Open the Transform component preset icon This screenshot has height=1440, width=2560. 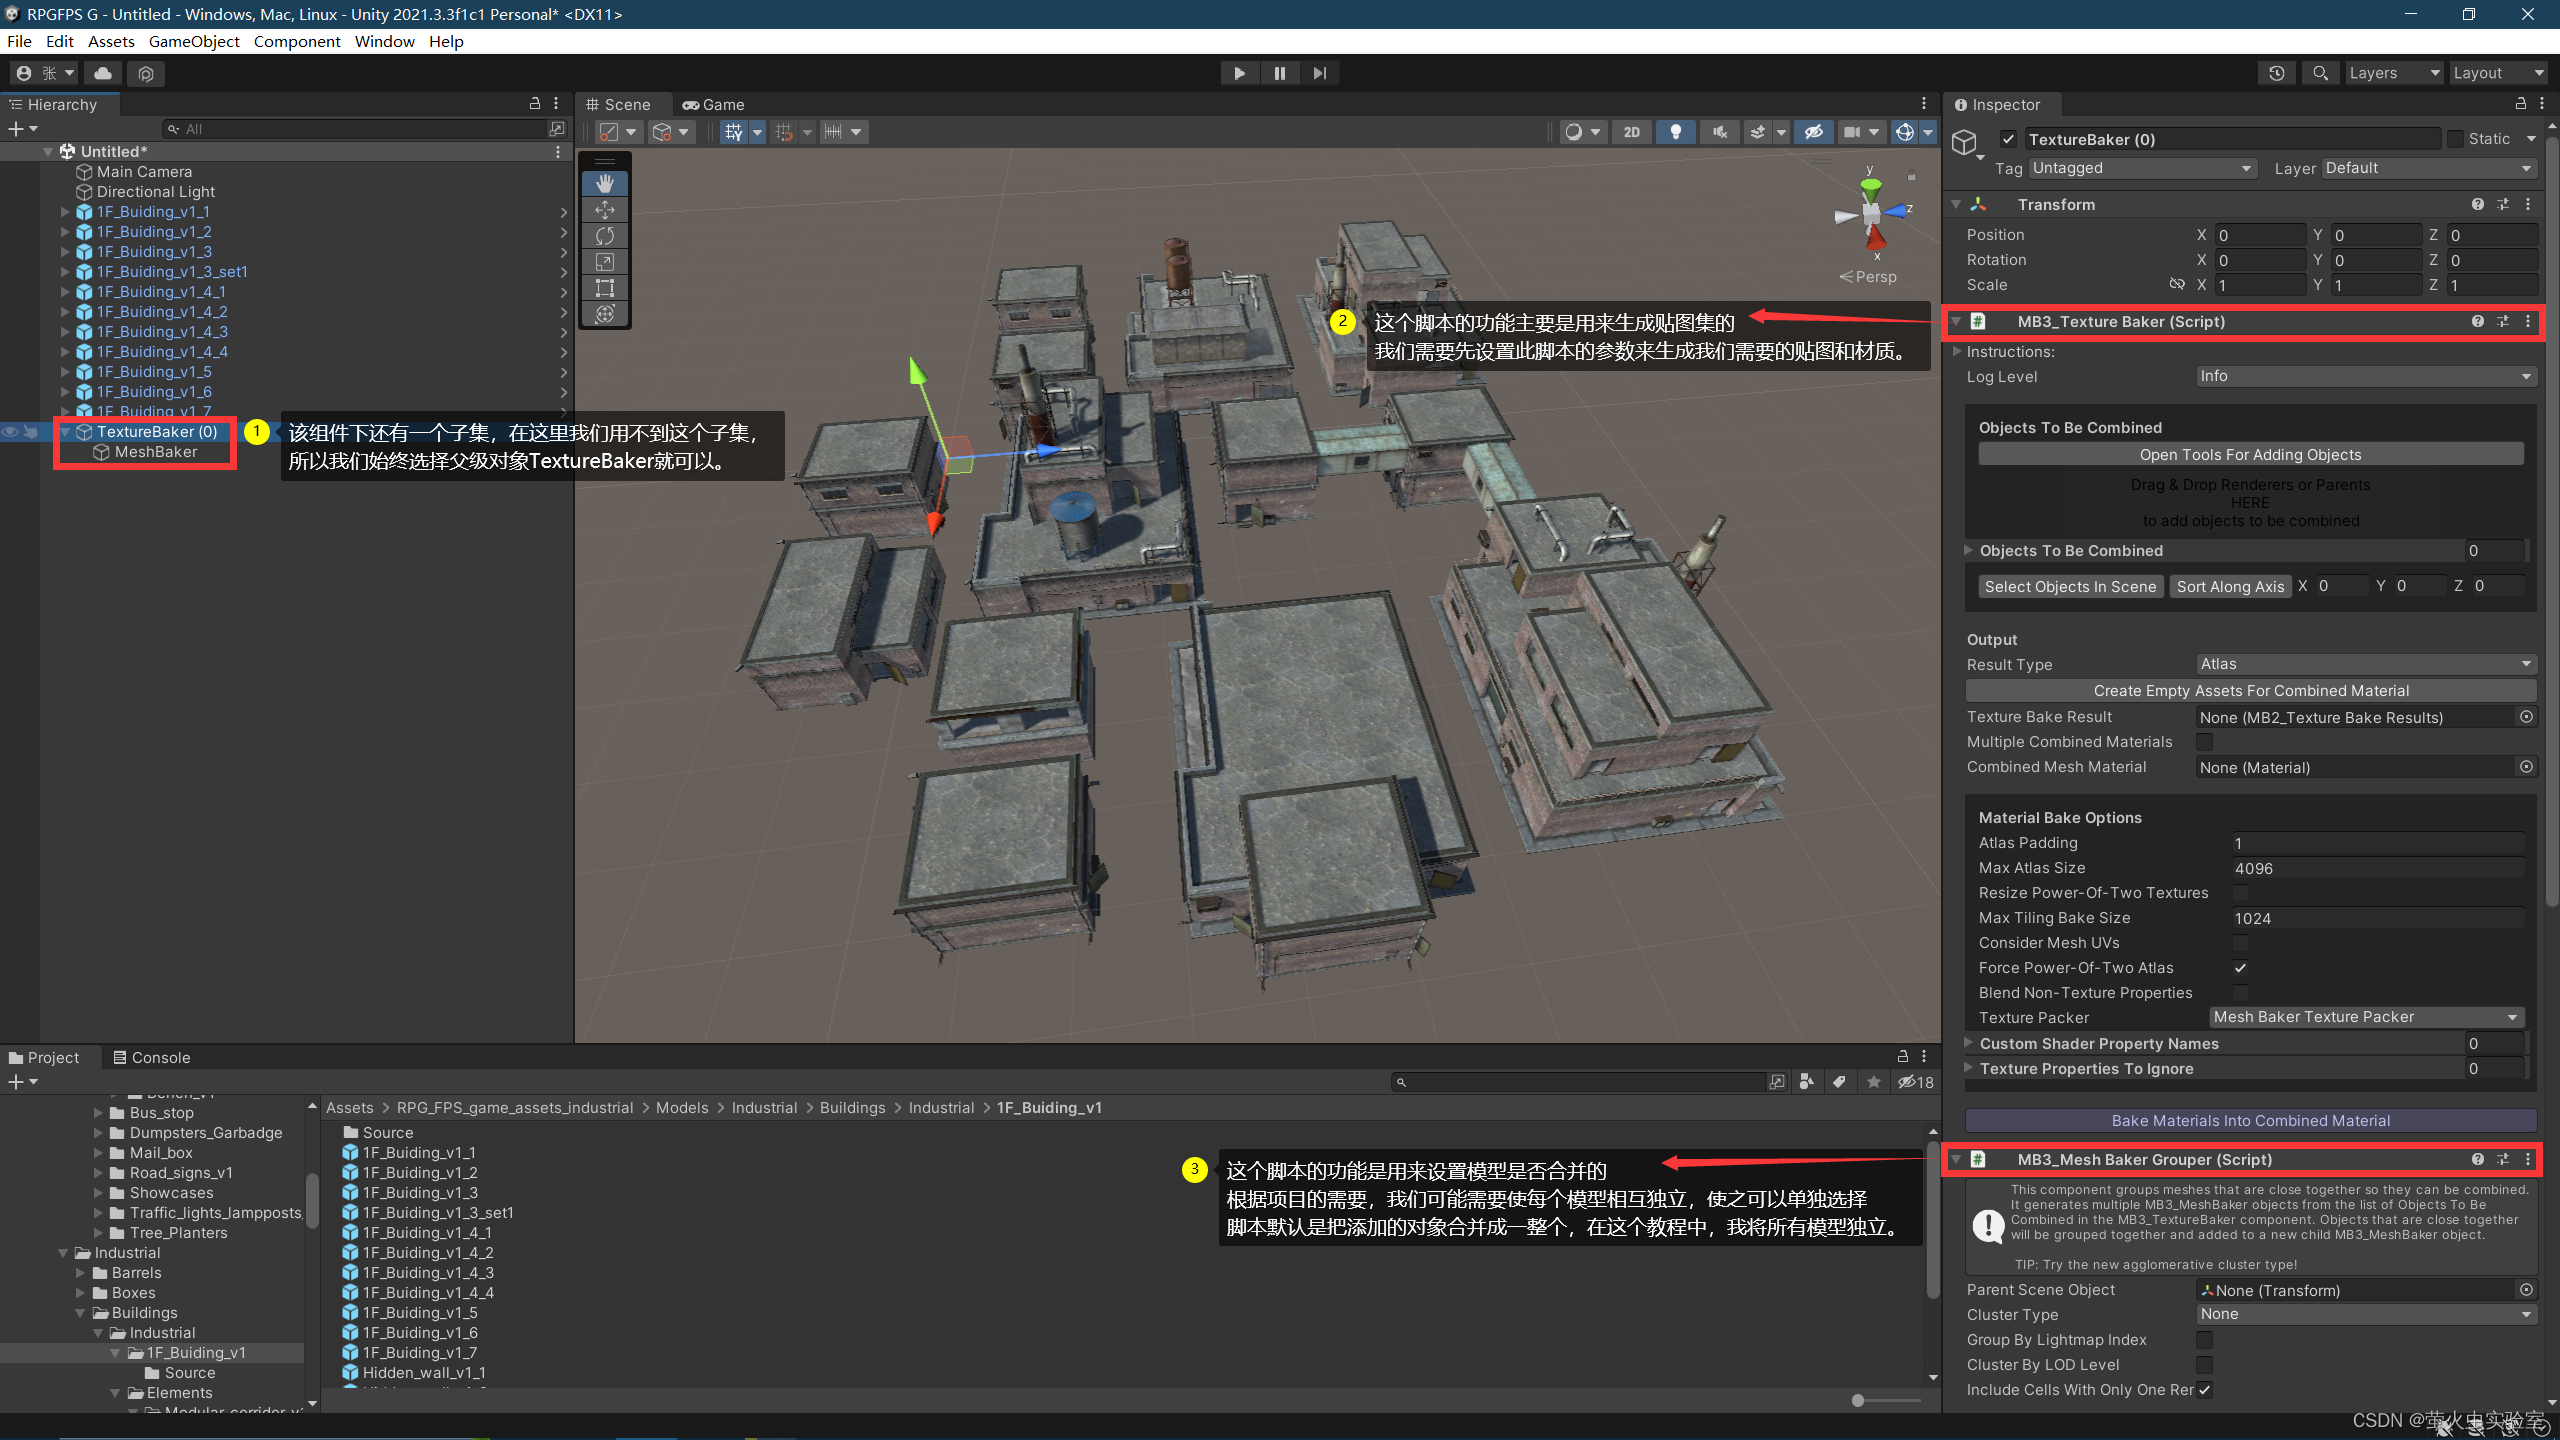click(2503, 204)
